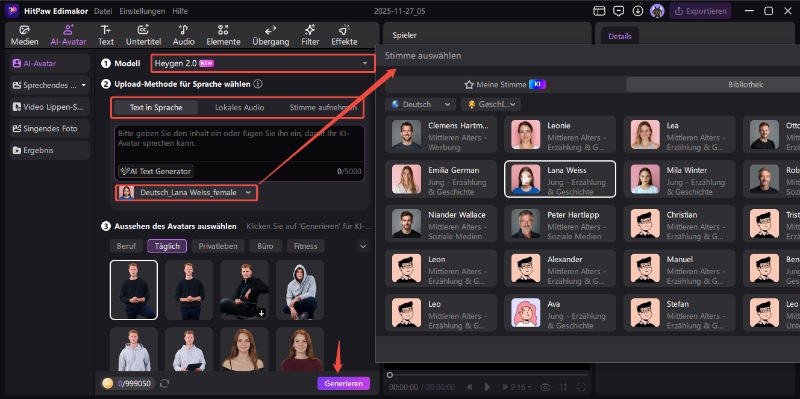Toggle the Fitness avatar category chip

[306, 246]
